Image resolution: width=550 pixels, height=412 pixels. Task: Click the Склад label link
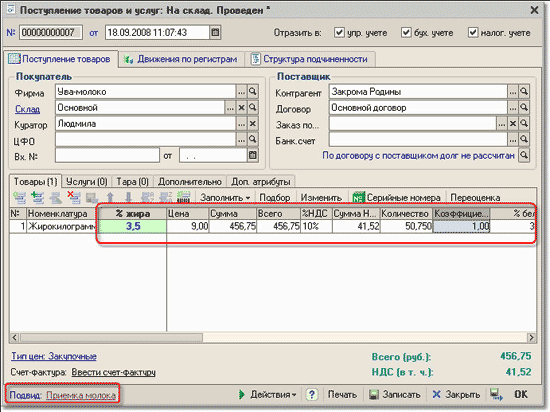(27, 109)
